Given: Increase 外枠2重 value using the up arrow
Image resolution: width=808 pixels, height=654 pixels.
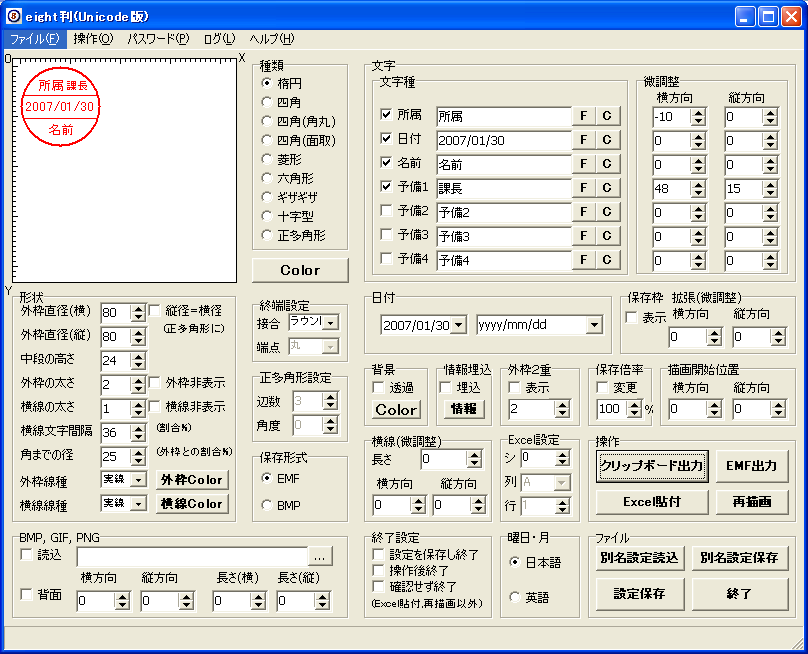Looking at the screenshot, I should tap(563, 405).
